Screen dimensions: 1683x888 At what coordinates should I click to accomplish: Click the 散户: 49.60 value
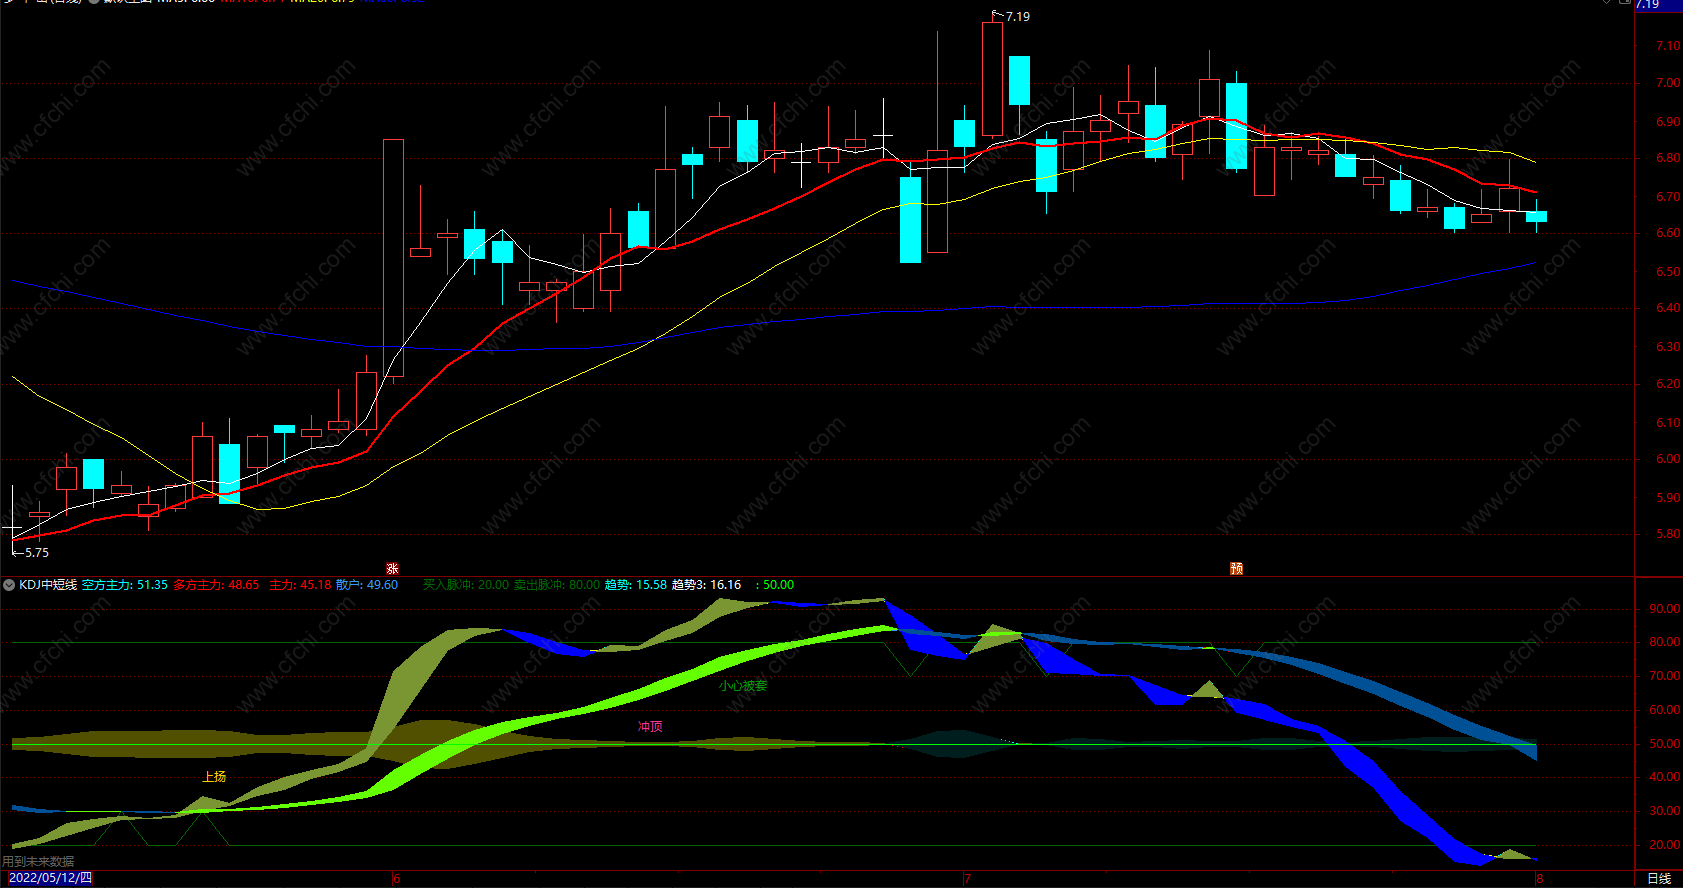pos(367,585)
